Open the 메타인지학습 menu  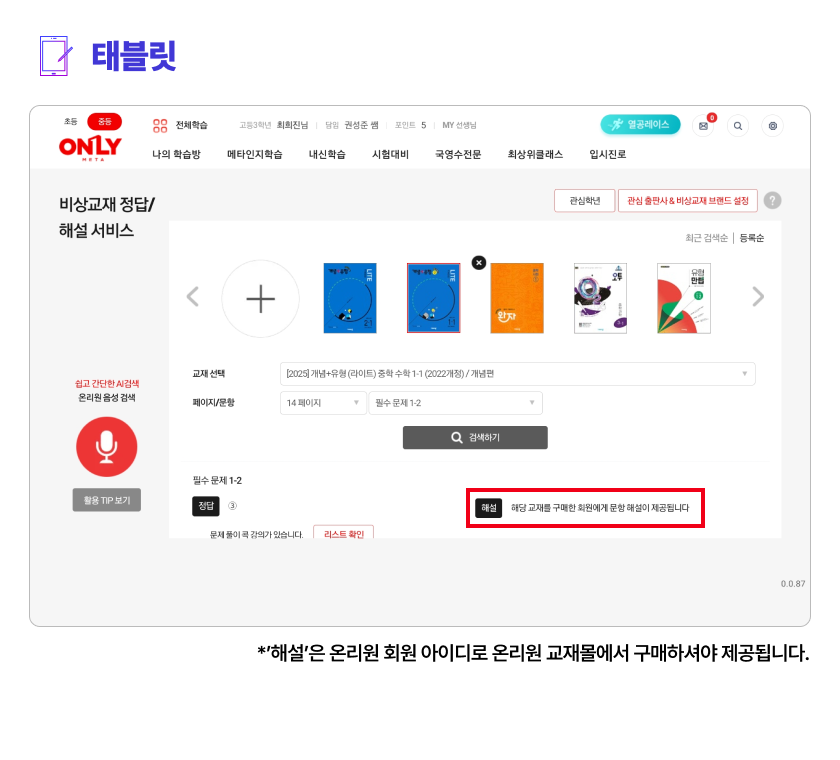254,154
